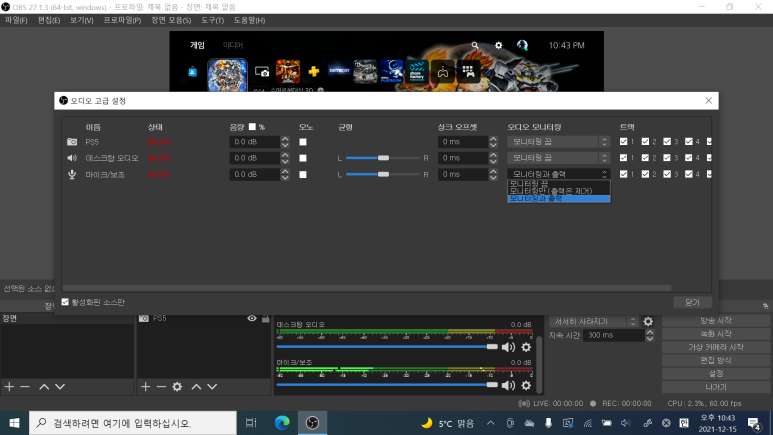Move scene up arrow icon
The height and width of the screenshot is (435, 773).
point(44,387)
